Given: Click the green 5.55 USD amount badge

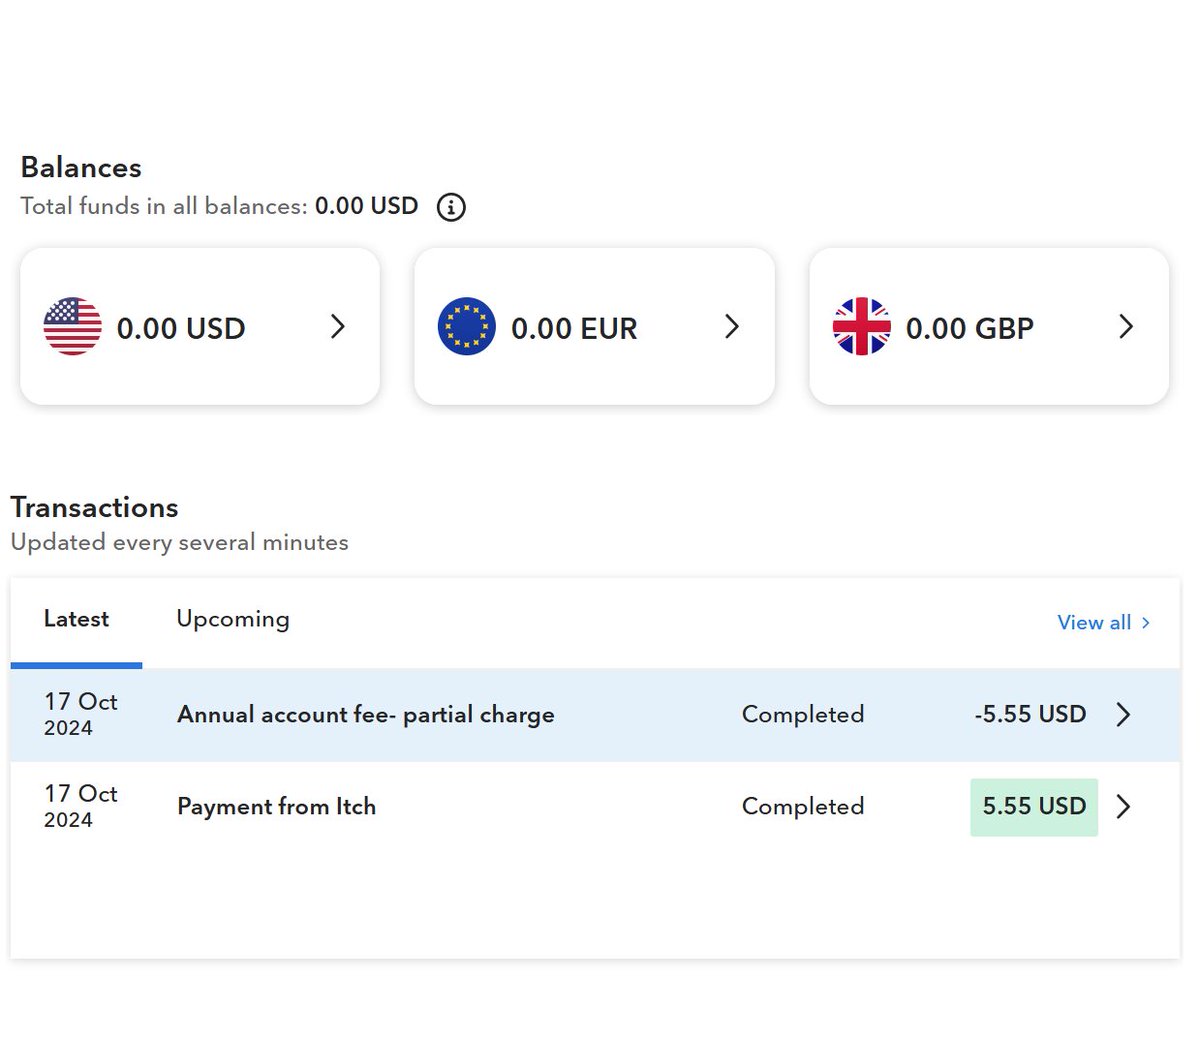Looking at the screenshot, I should tap(1034, 807).
